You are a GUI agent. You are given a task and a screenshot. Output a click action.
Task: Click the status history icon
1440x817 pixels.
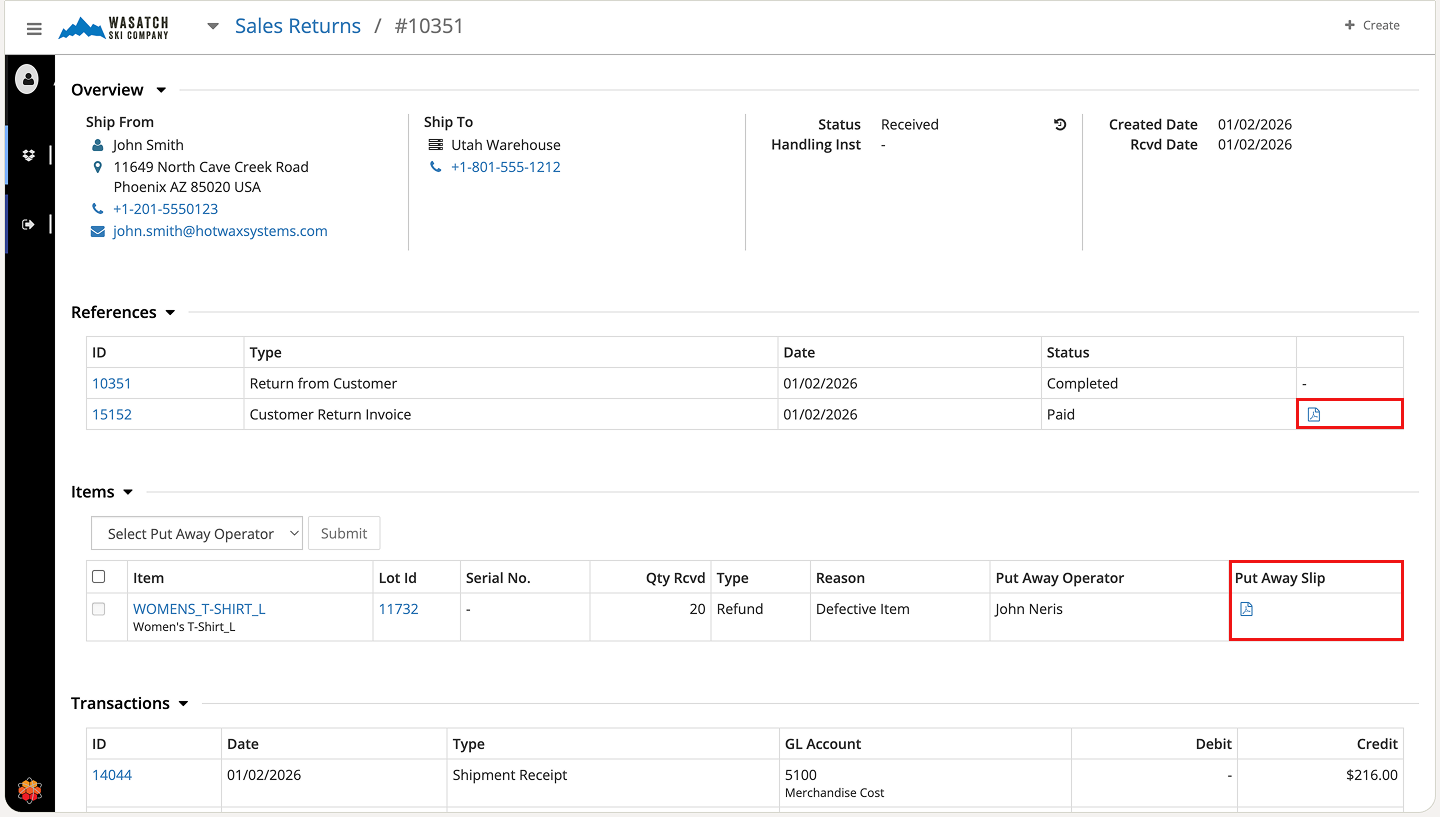pyautogui.click(x=1060, y=125)
